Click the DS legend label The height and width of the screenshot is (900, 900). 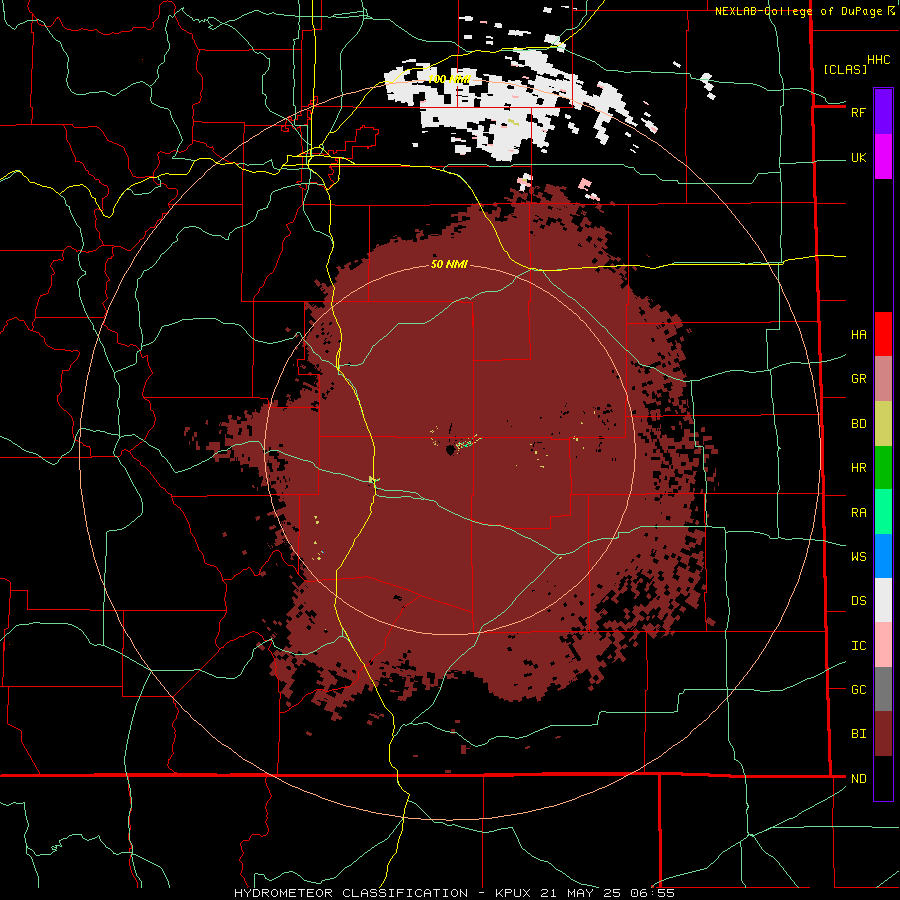coord(858,601)
